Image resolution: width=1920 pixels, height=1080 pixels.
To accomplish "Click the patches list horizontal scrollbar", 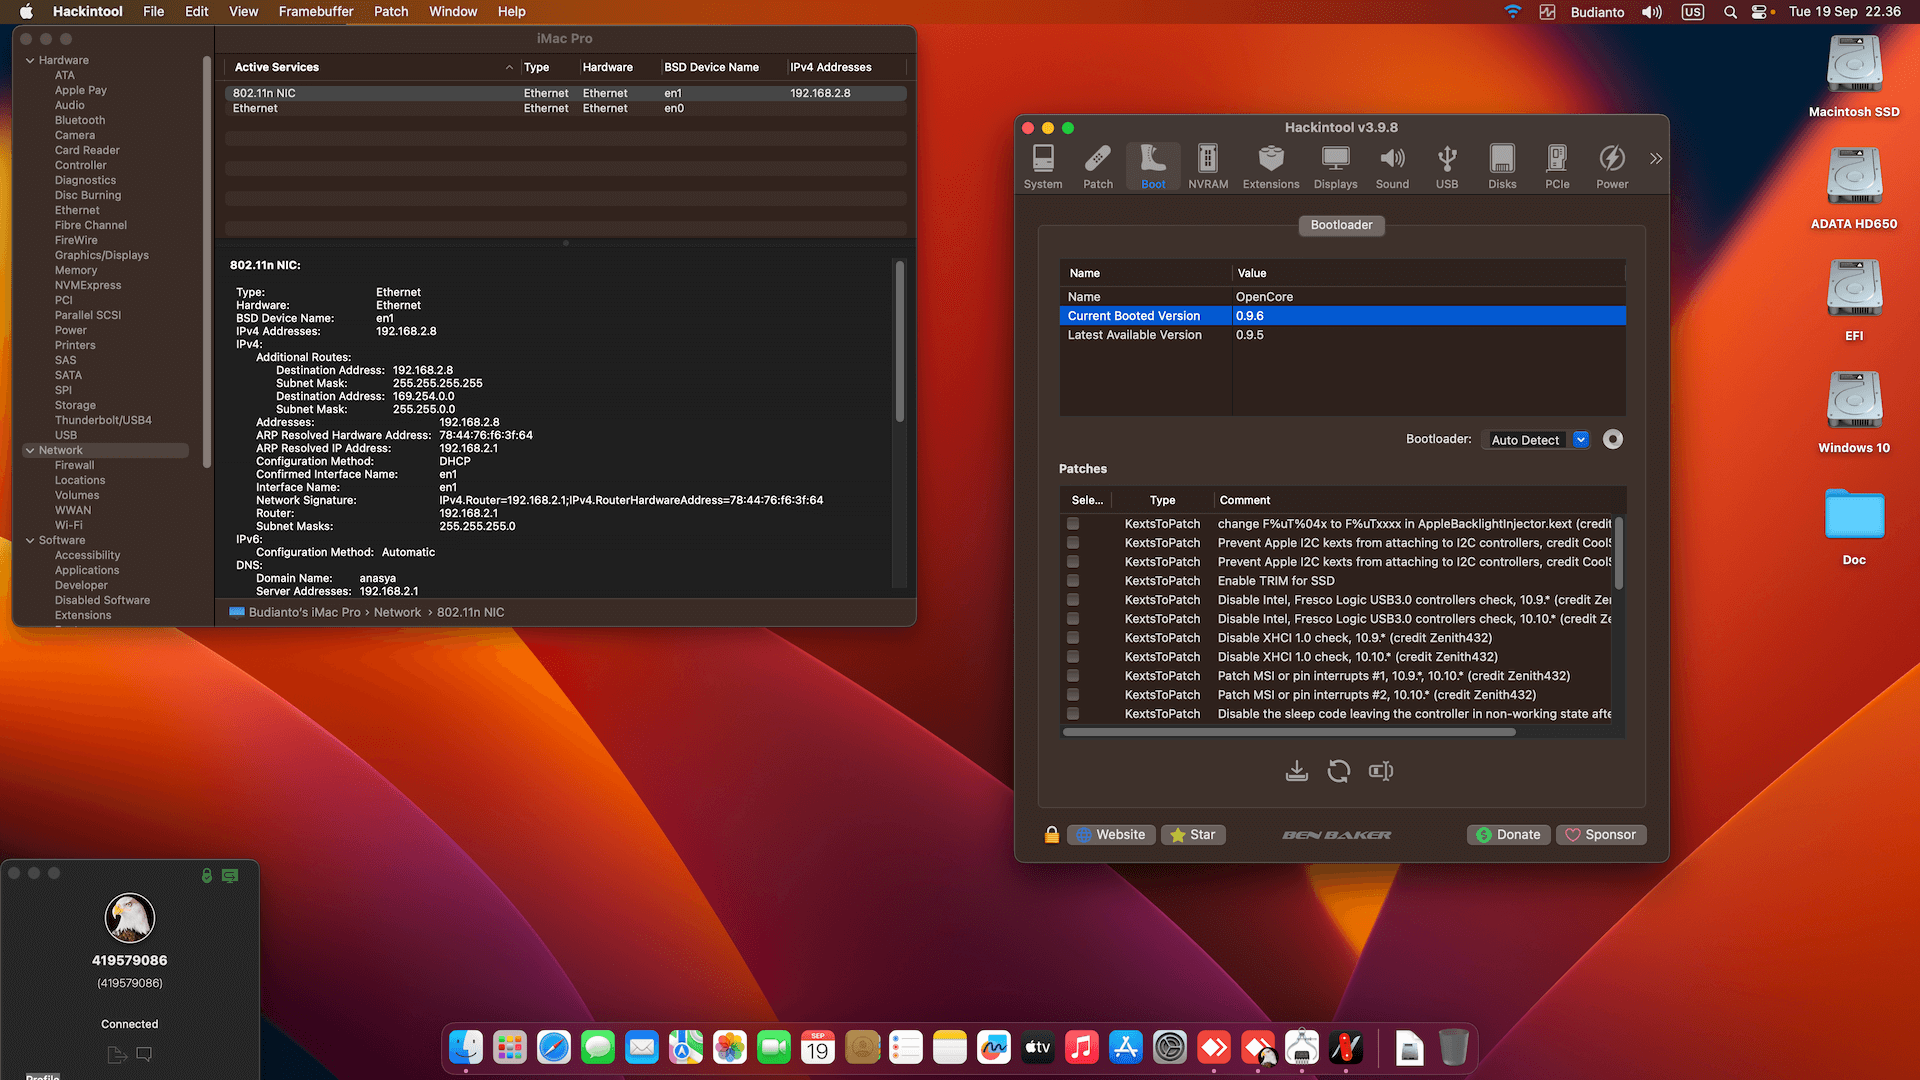I will click(x=1288, y=732).
